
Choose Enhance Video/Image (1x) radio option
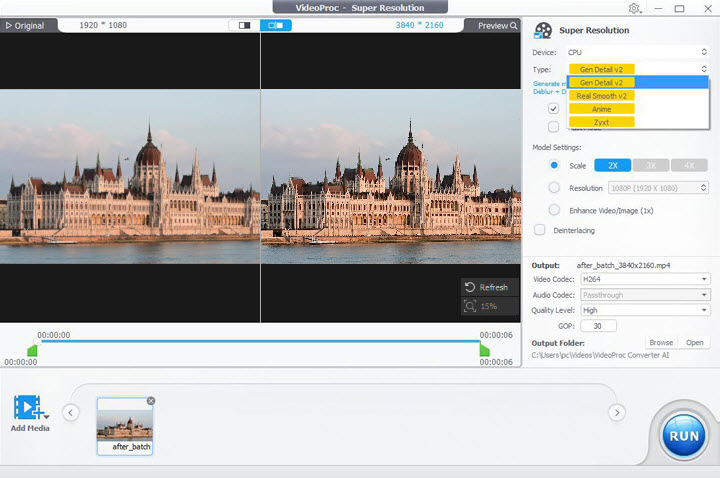tap(554, 210)
